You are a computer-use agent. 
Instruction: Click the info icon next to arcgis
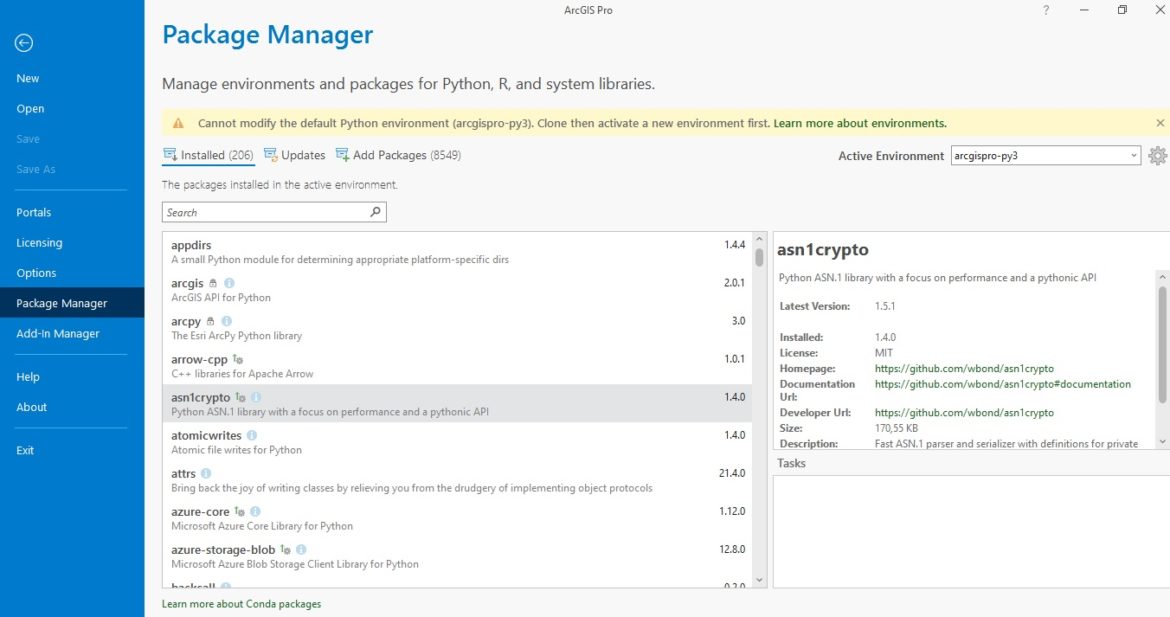(229, 284)
